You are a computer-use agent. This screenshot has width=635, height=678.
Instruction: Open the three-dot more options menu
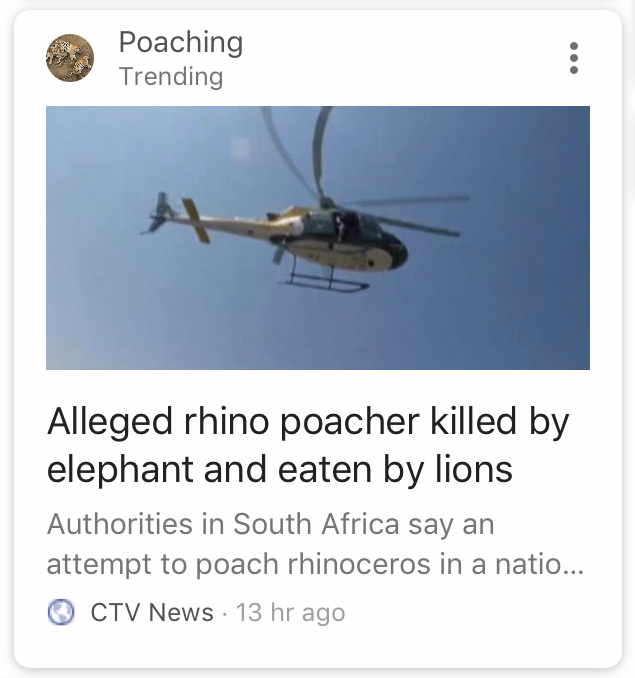pyautogui.click(x=573, y=58)
